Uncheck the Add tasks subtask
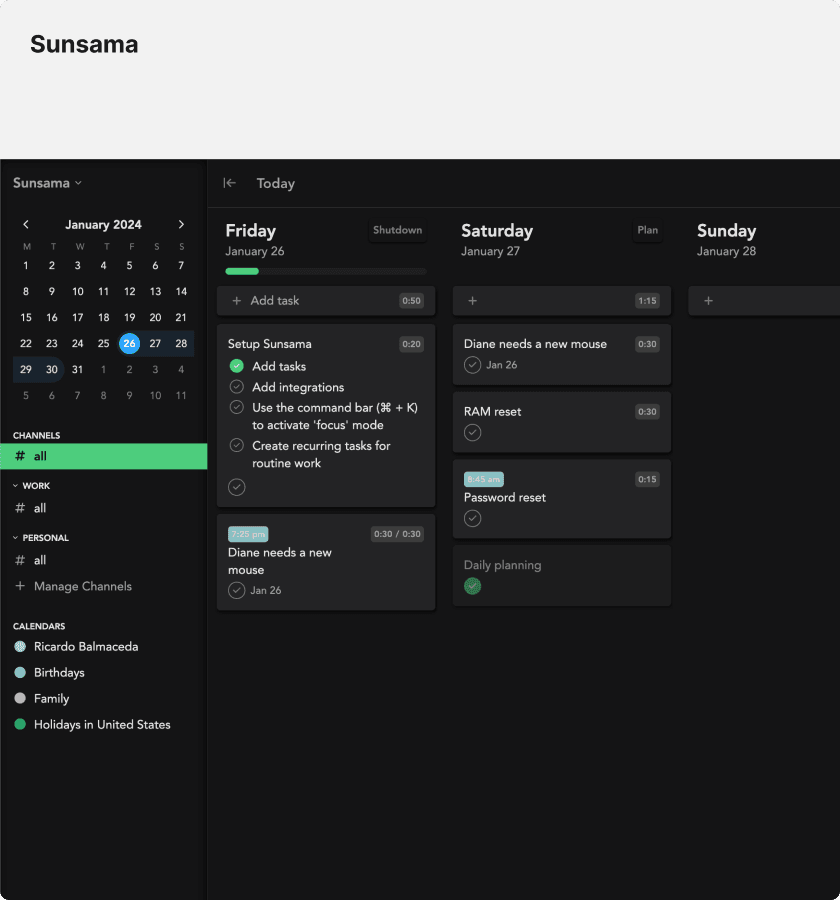Screen dimensions: 840x900 pyautogui.click(x=237, y=366)
